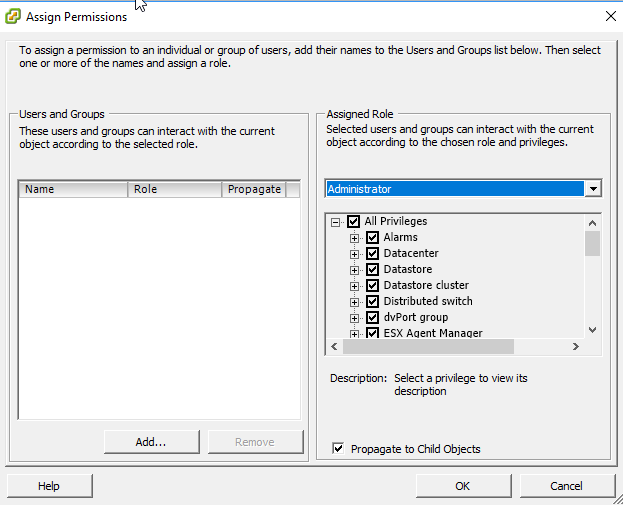This screenshot has height=505, width=623.
Task: Sort by the Propagate column header
Action: pyautogui.click(x=254, y=190)
